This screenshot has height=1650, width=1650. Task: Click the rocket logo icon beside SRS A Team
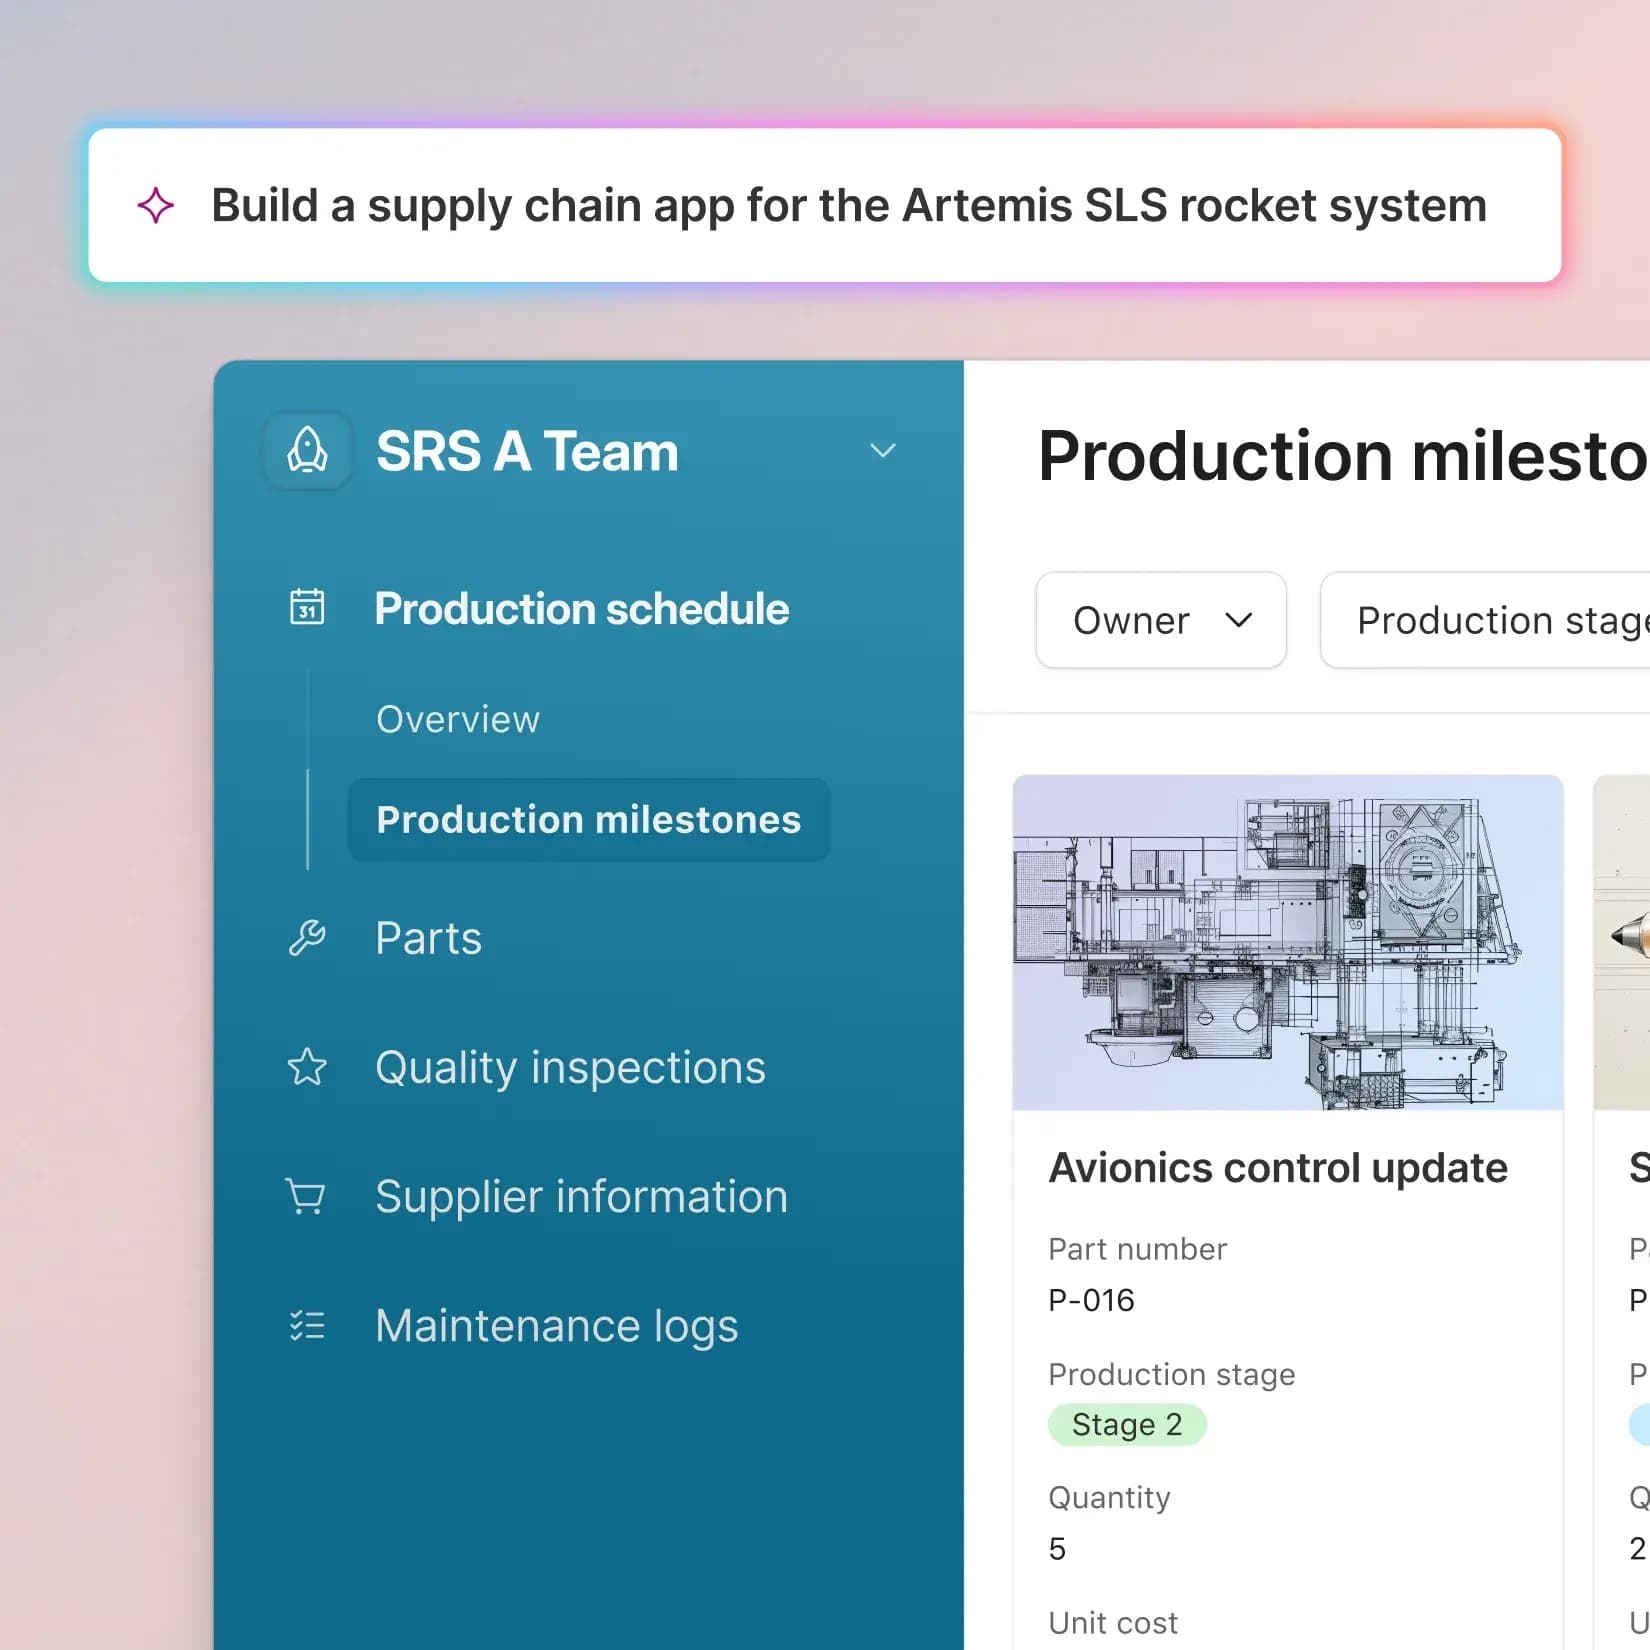pos(307,450)
